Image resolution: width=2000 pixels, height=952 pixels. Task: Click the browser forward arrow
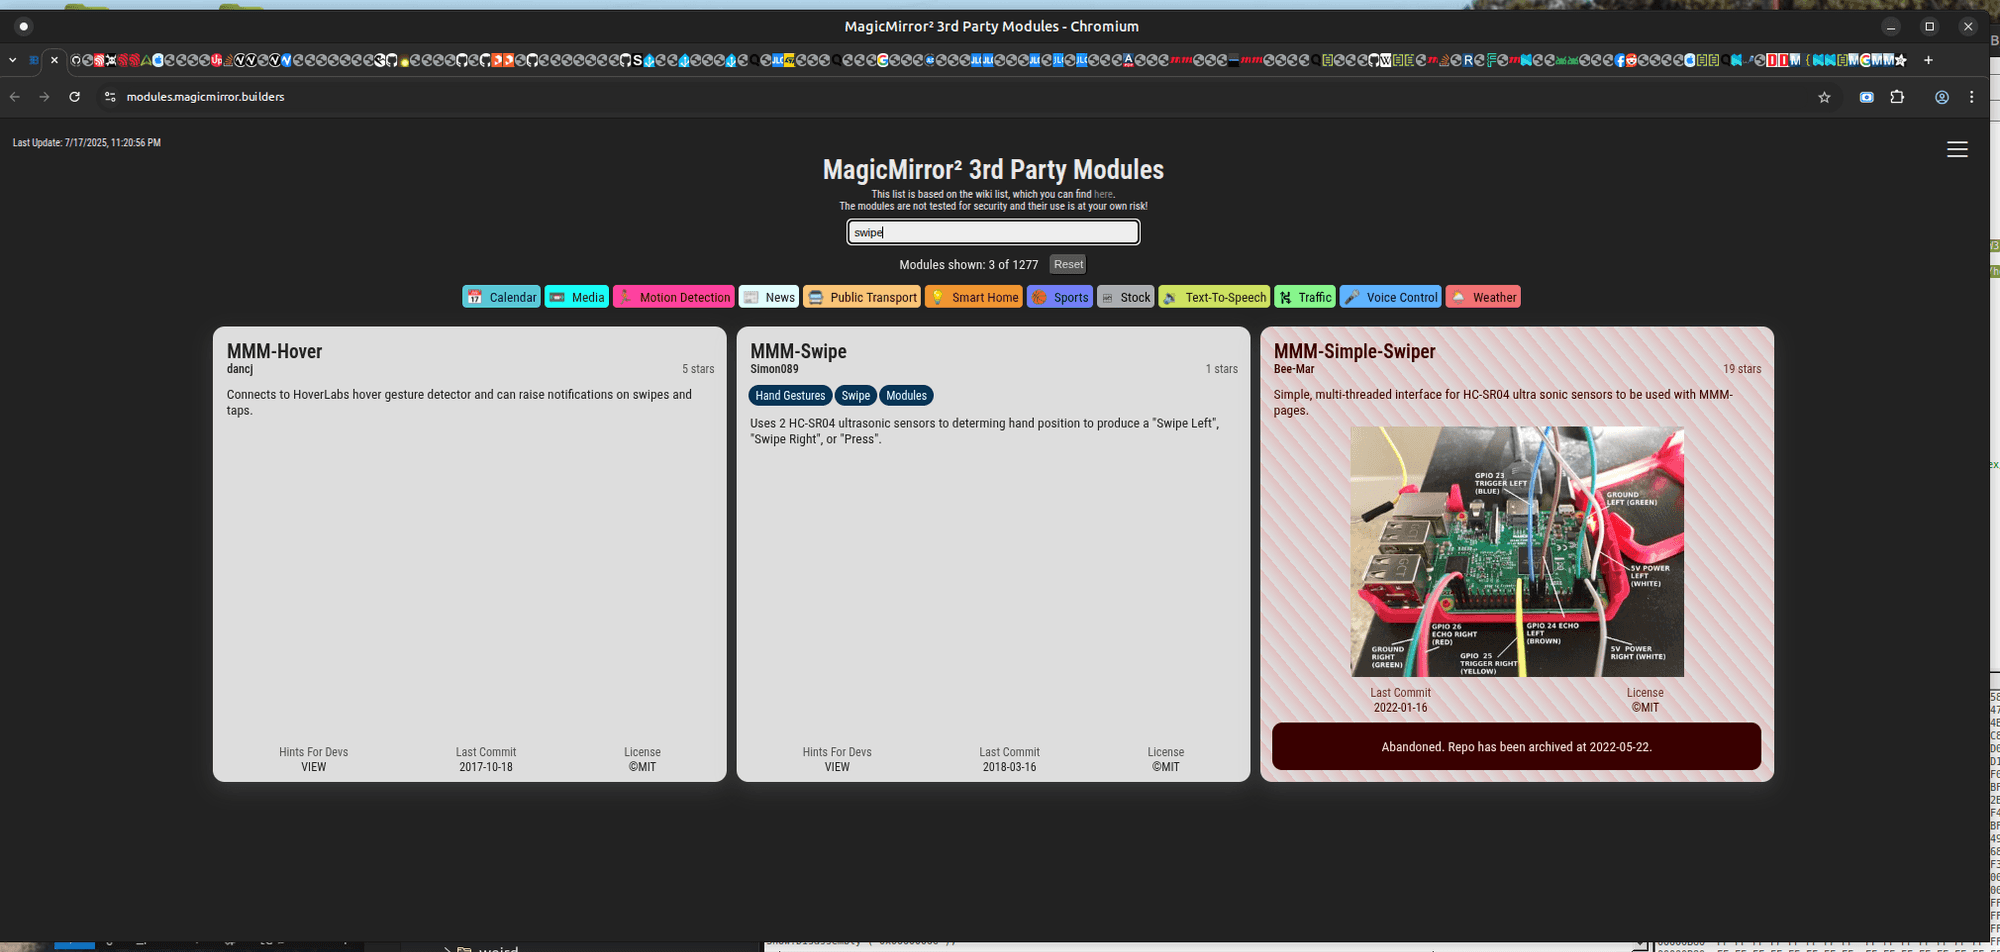tap(44, 97)
